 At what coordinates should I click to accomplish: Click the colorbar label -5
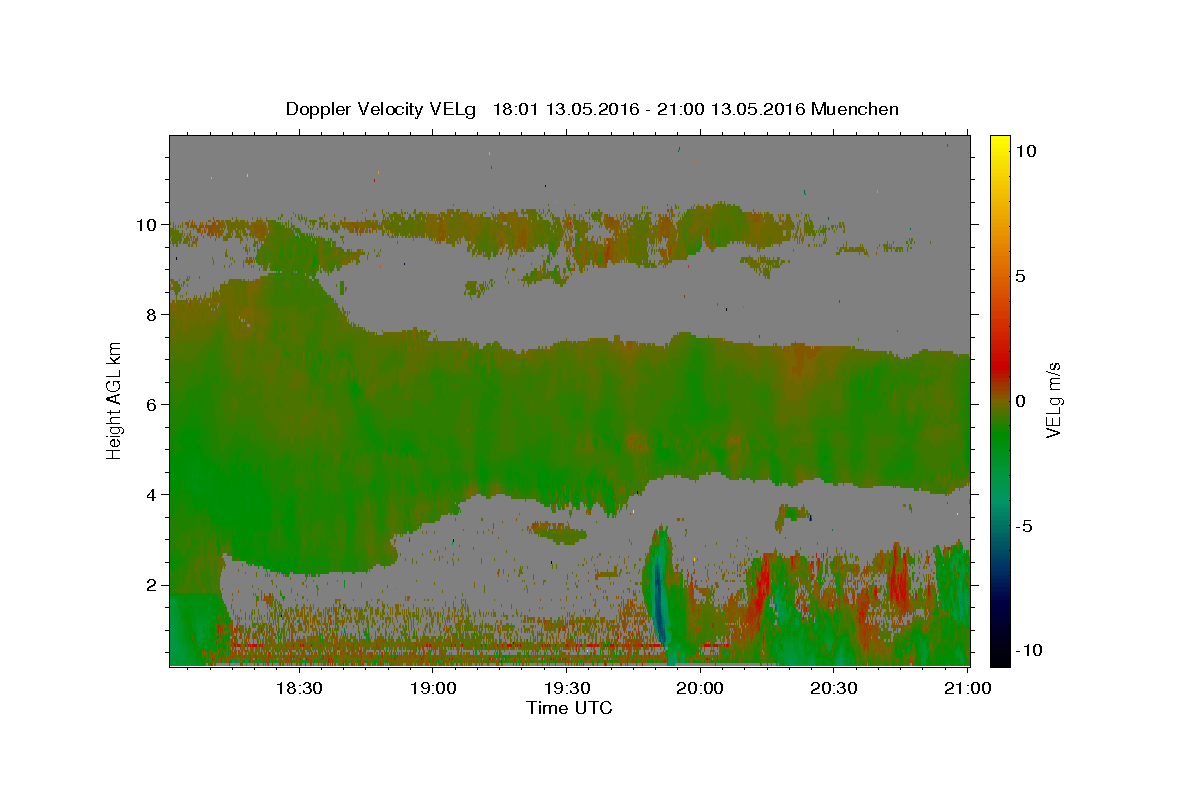pos(1025,526)
